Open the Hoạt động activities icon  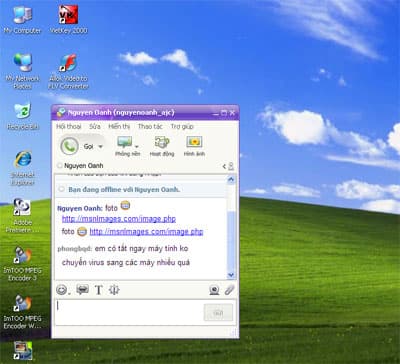point(162,143)
